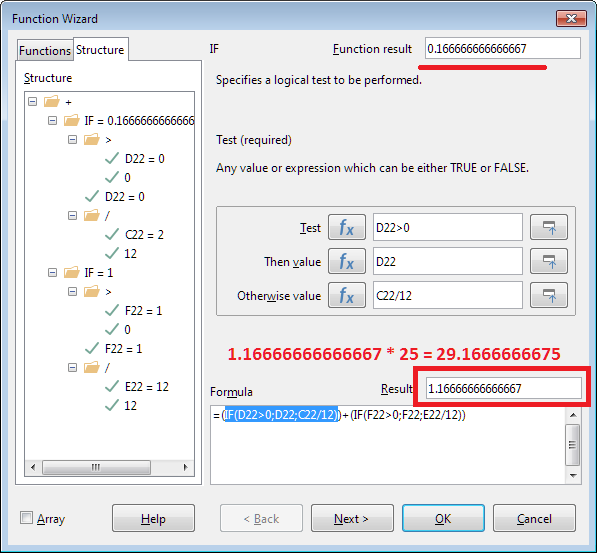Click the folder icon of the + root node

pyautogui.click(x=51, y=102)
